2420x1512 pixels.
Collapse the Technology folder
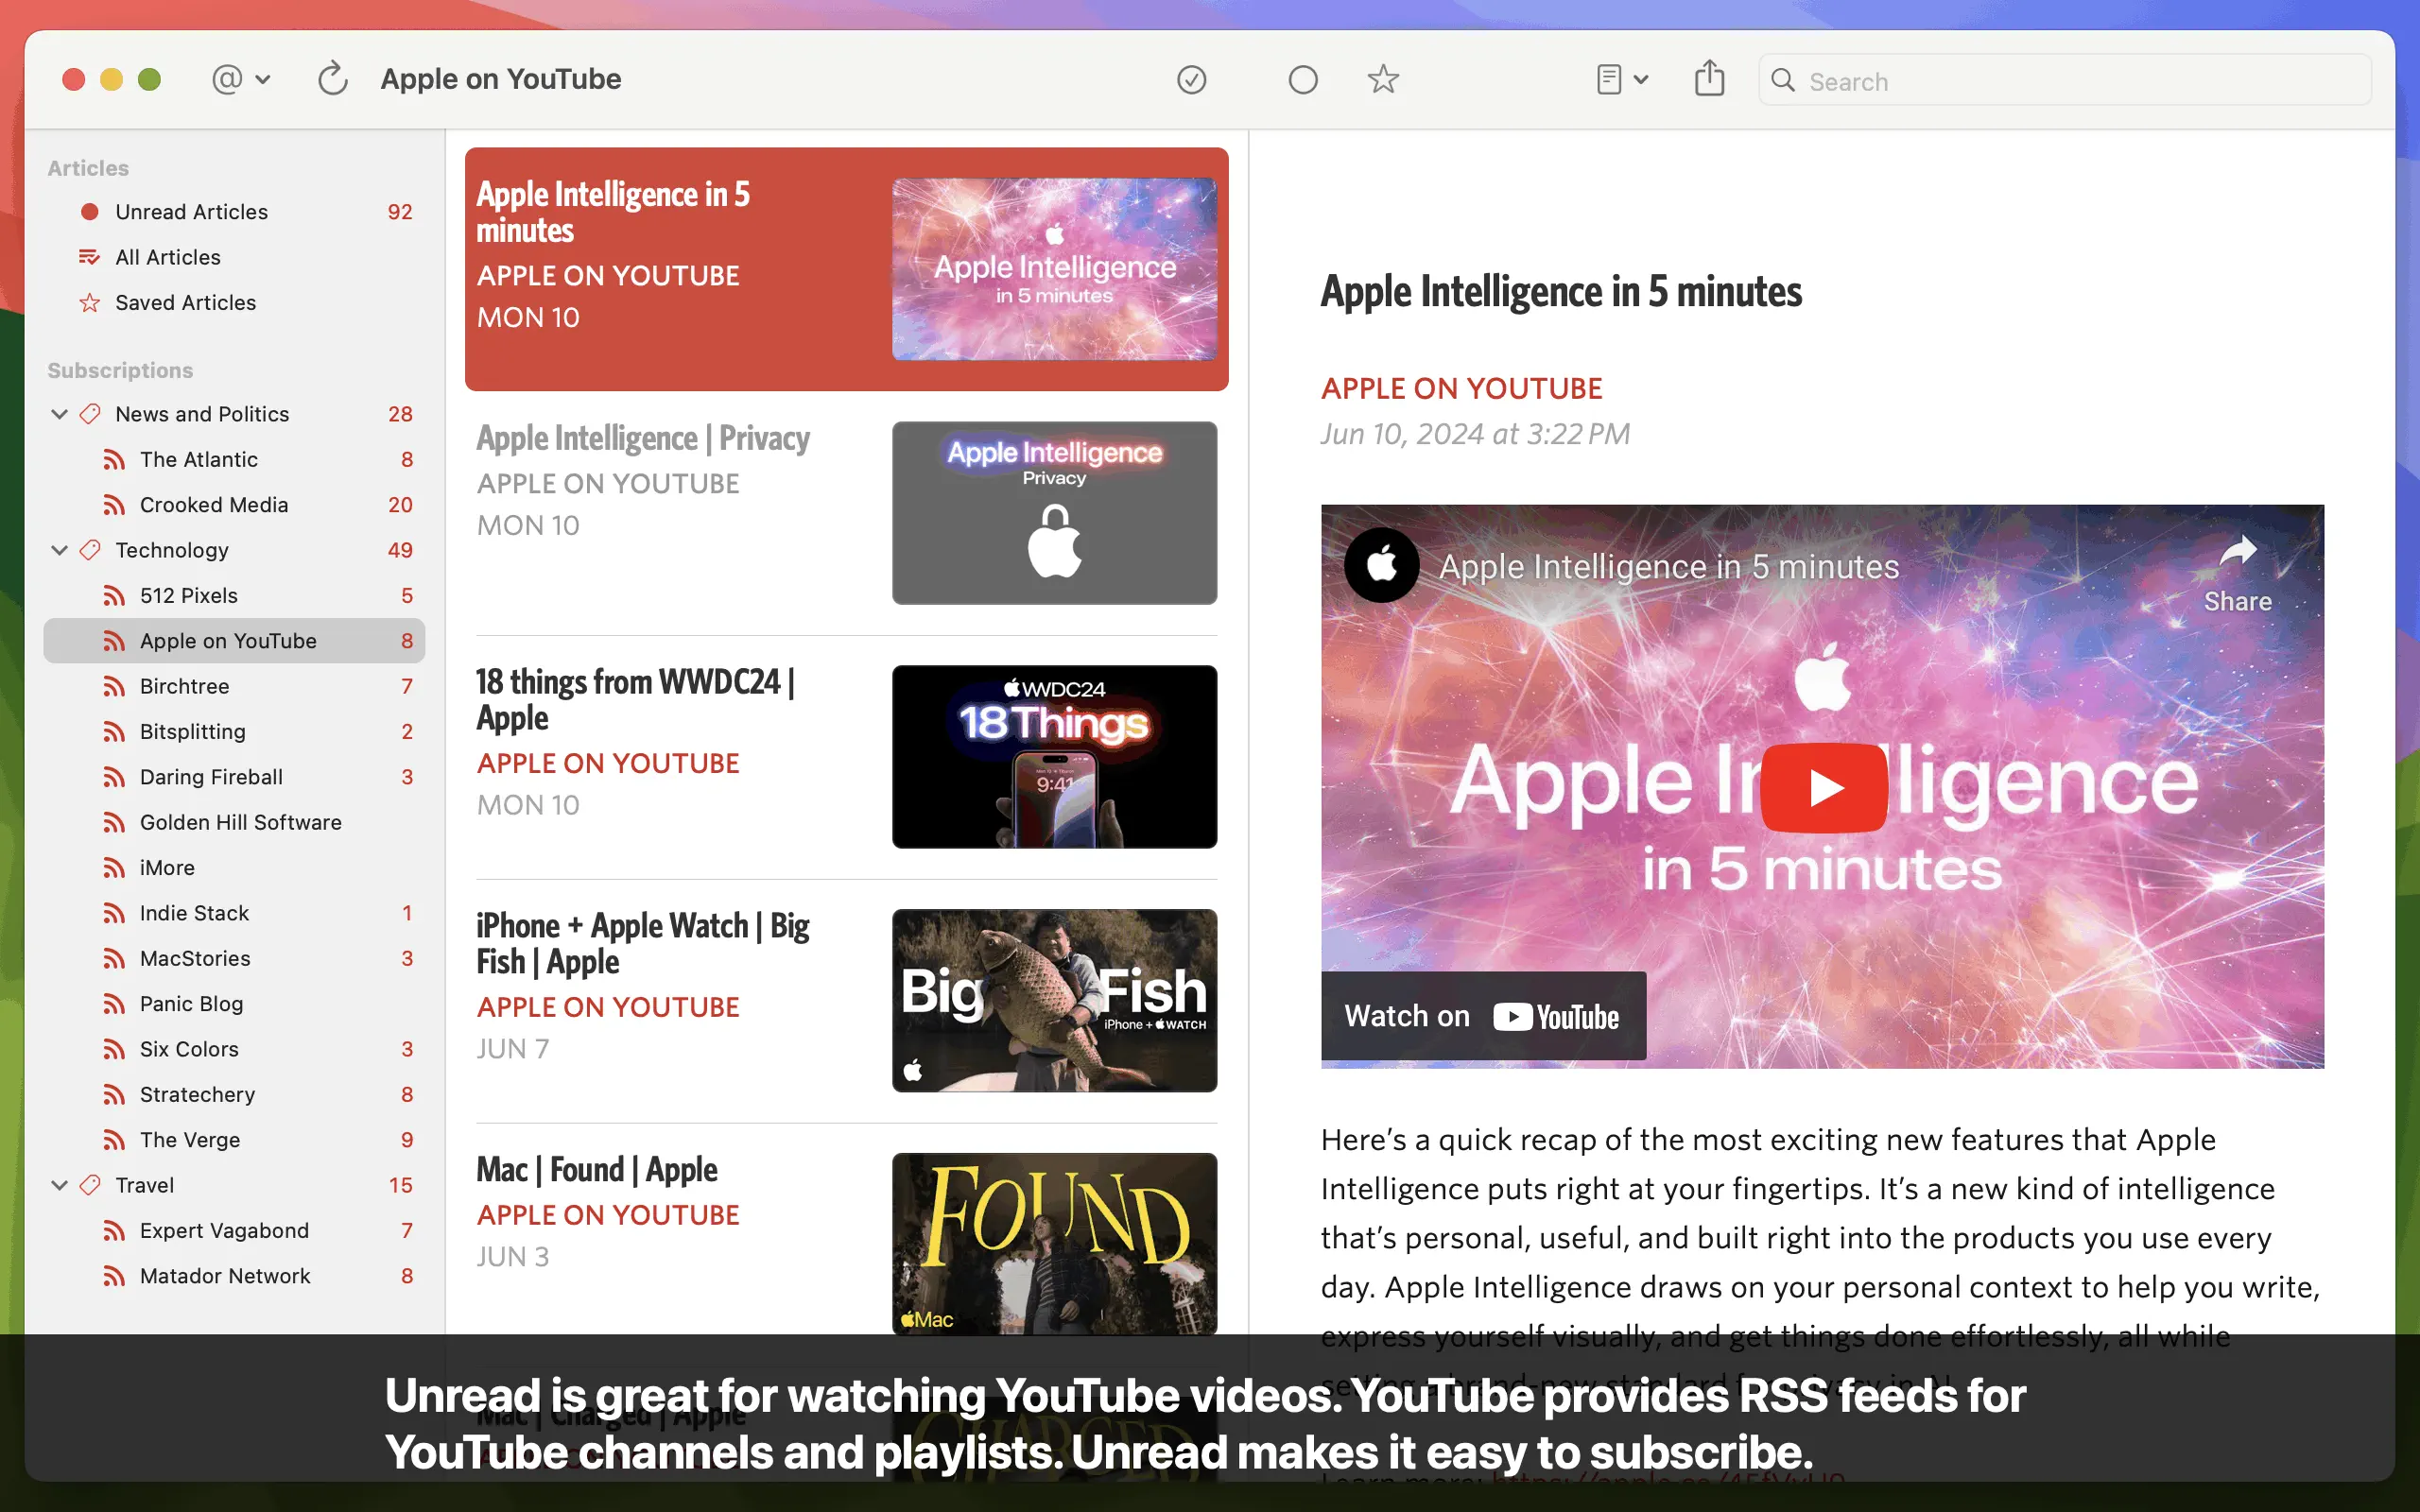[x=59, y=550]
